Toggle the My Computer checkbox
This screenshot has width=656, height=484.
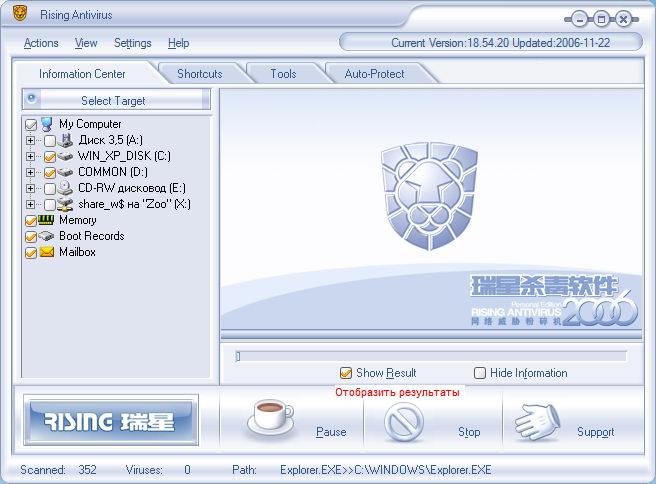[x=31, y=125]
